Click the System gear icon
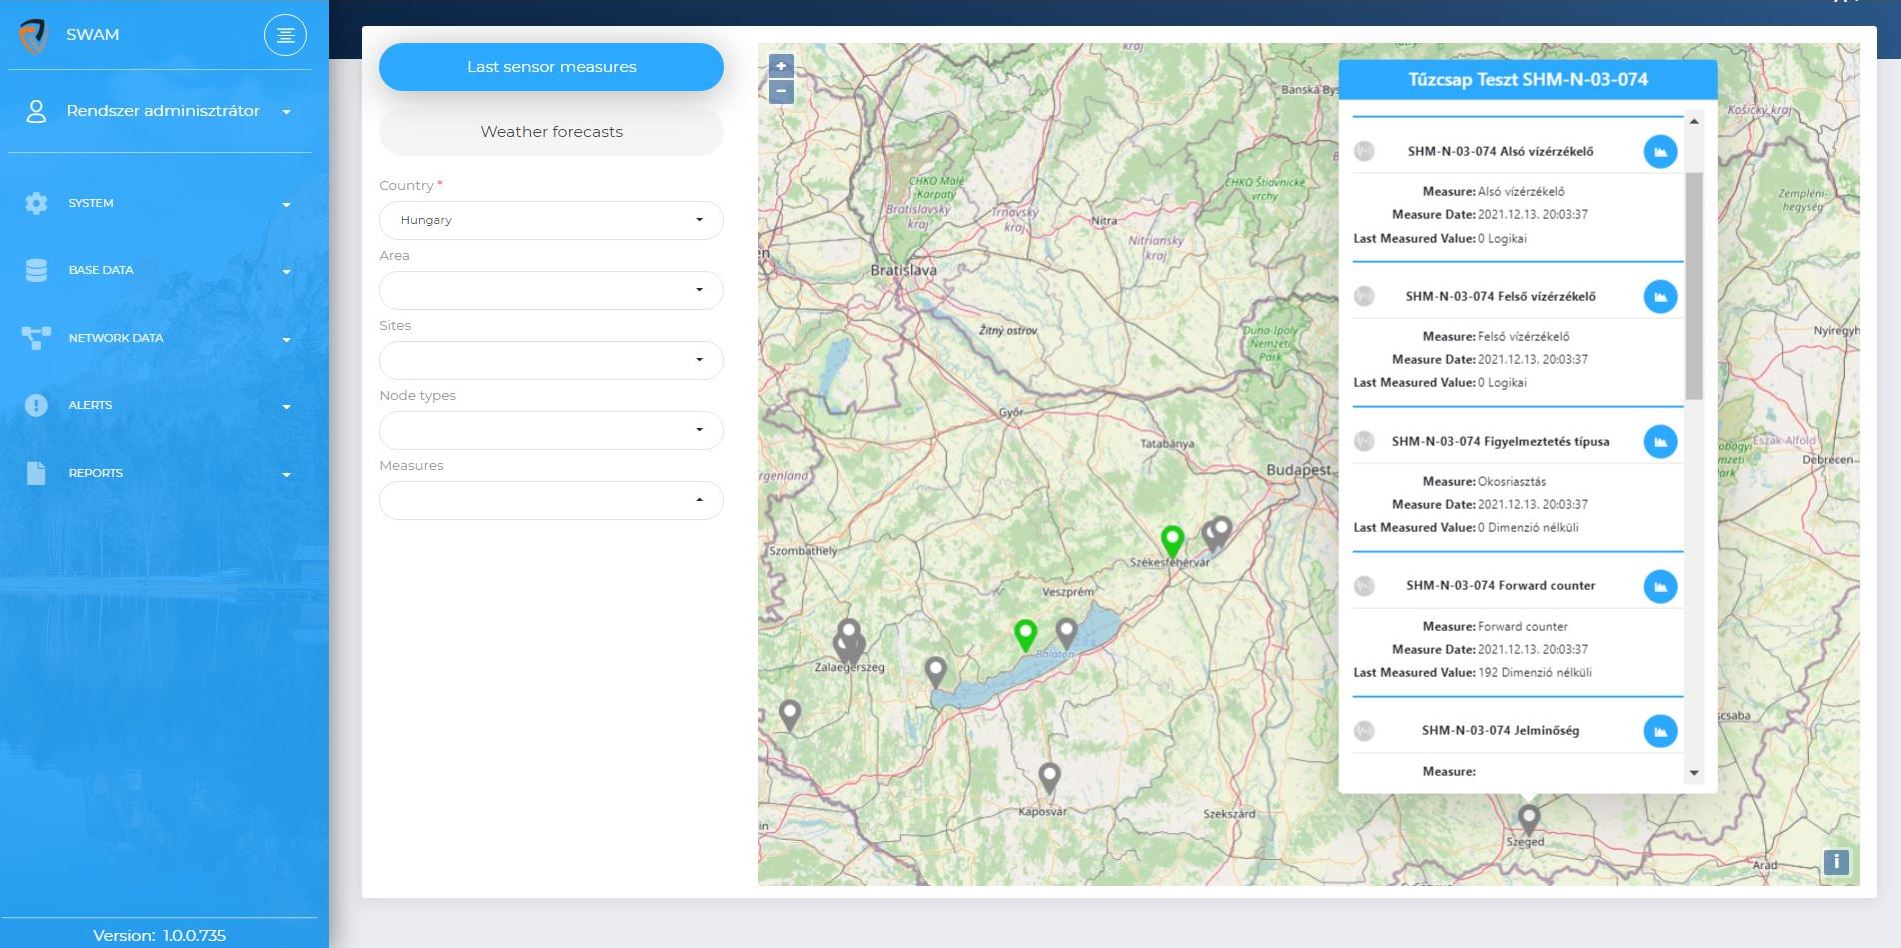The image size is (1901, 948). 36,203
